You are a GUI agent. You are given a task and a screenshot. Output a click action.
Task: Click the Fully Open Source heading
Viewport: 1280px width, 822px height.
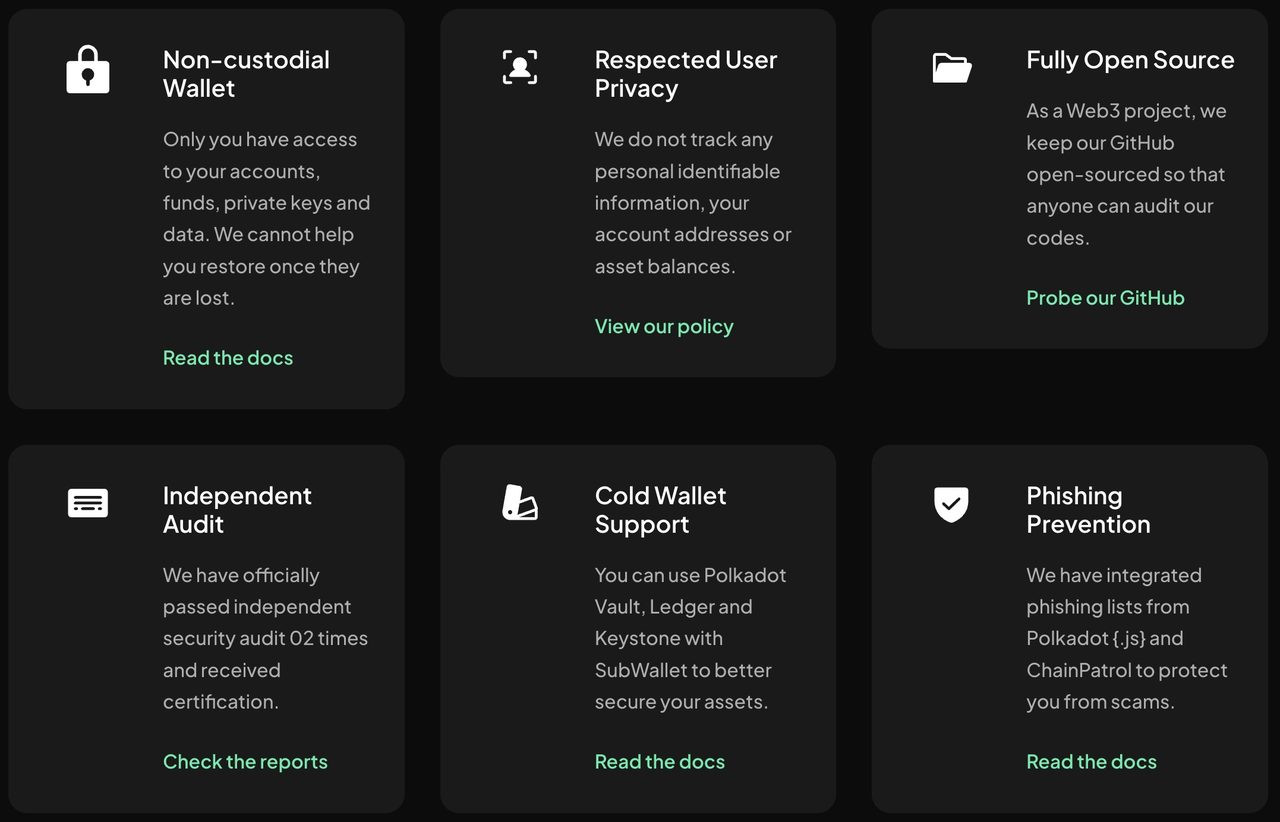point(1130,59)
